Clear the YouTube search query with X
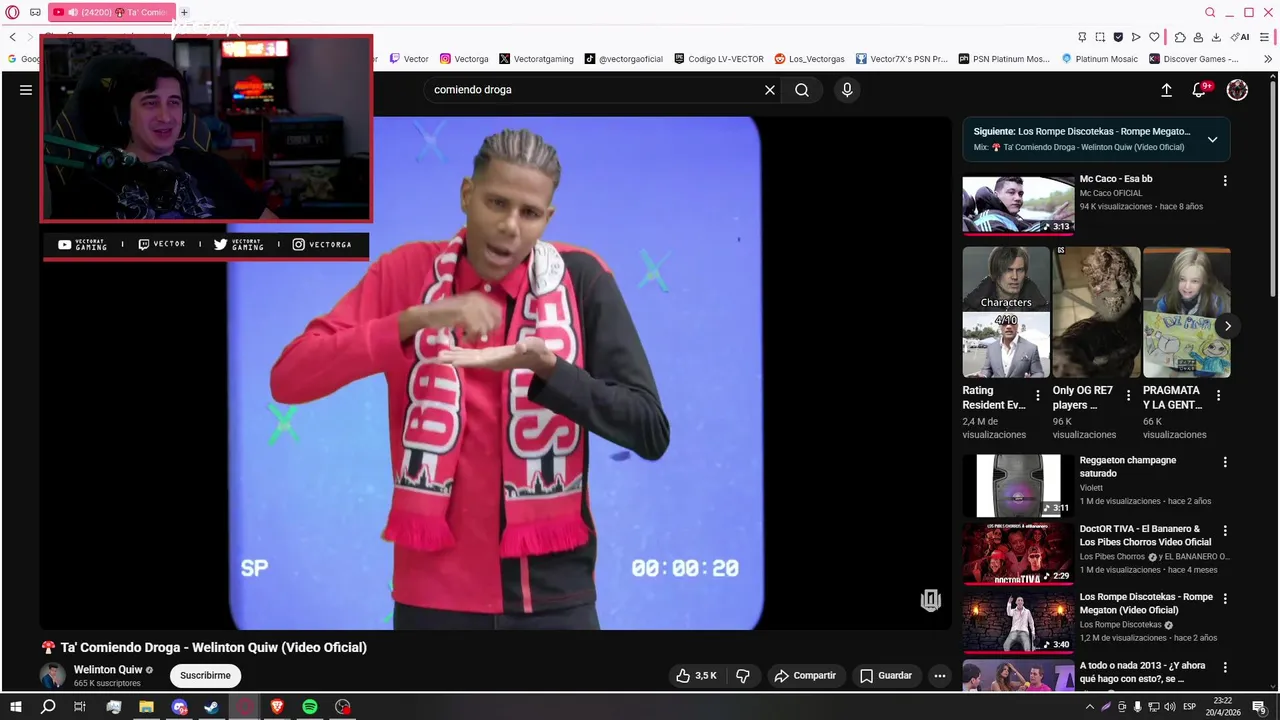1280x720 pixels. [x=770, y=90]
